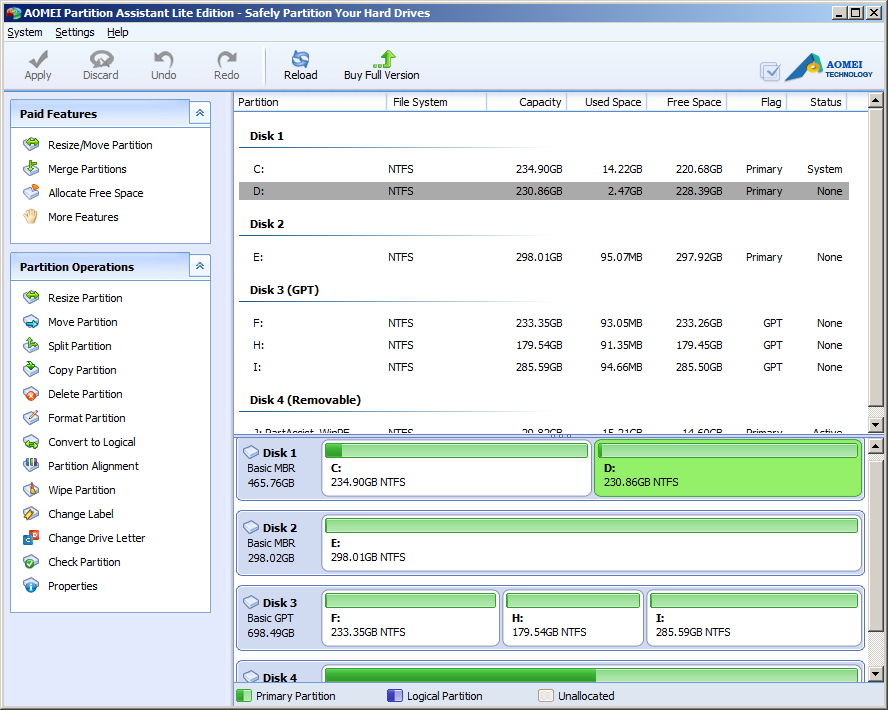
Task: Select the C: partition row in list
Action: 544,169
